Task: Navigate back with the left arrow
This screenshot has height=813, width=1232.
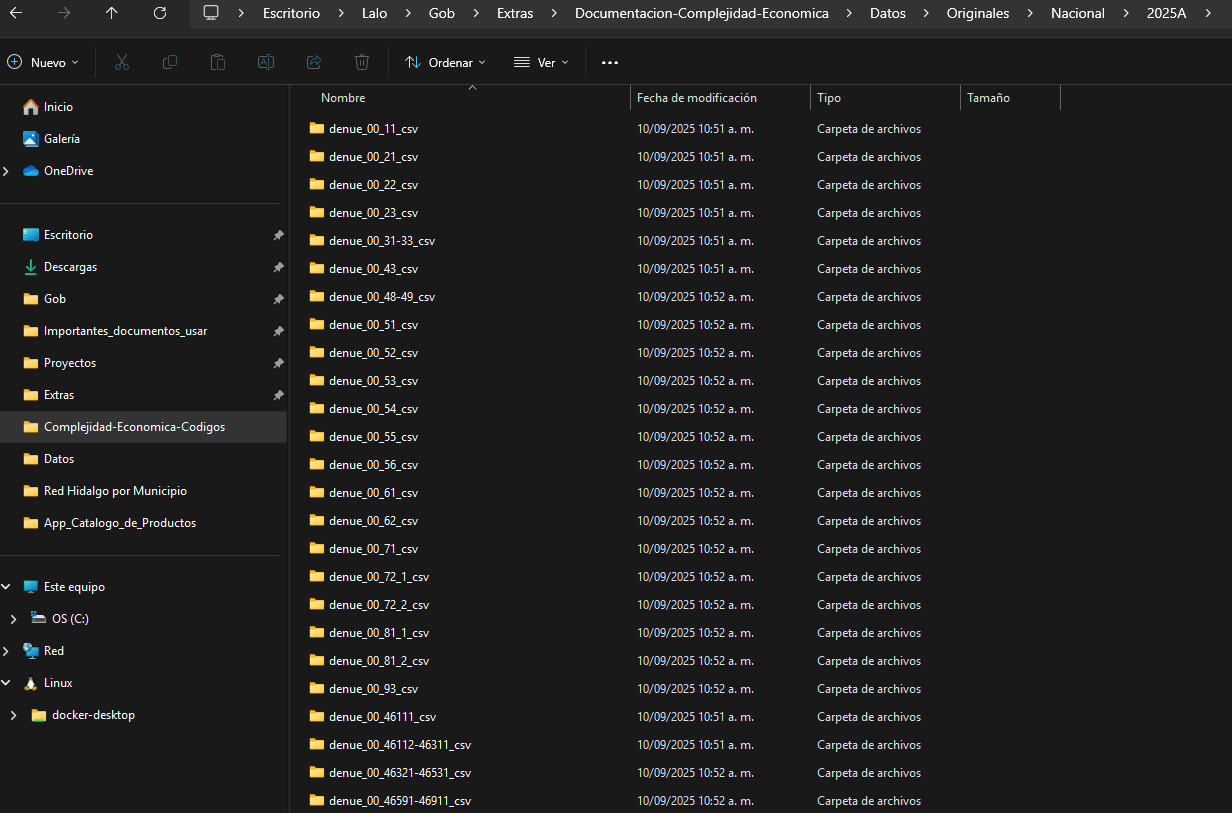Action: click(16, 13)
